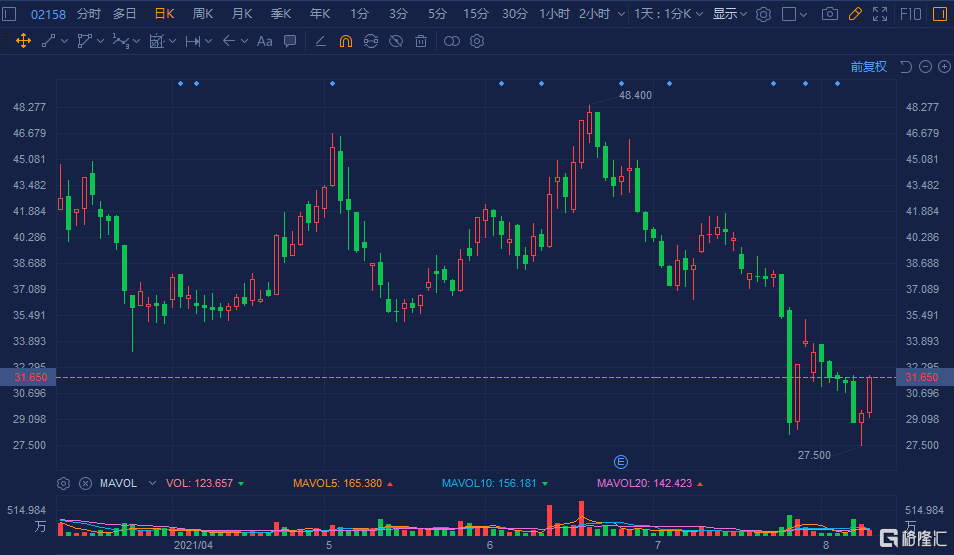Switch to 季K quarterly tab

click(x=280, y=13)
